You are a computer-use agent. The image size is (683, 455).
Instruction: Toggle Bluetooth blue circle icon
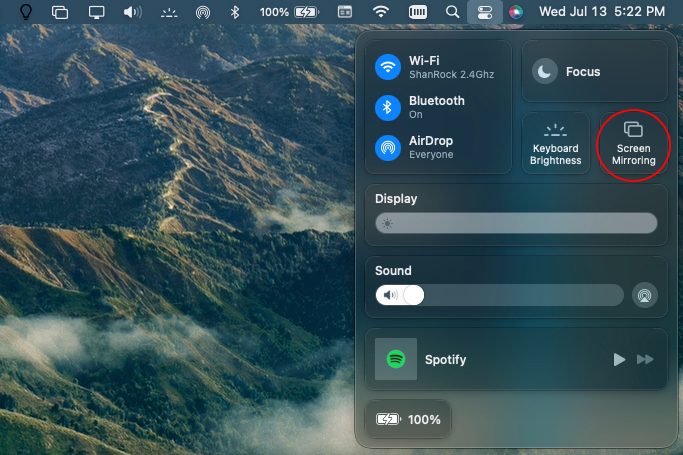point(388,108)
